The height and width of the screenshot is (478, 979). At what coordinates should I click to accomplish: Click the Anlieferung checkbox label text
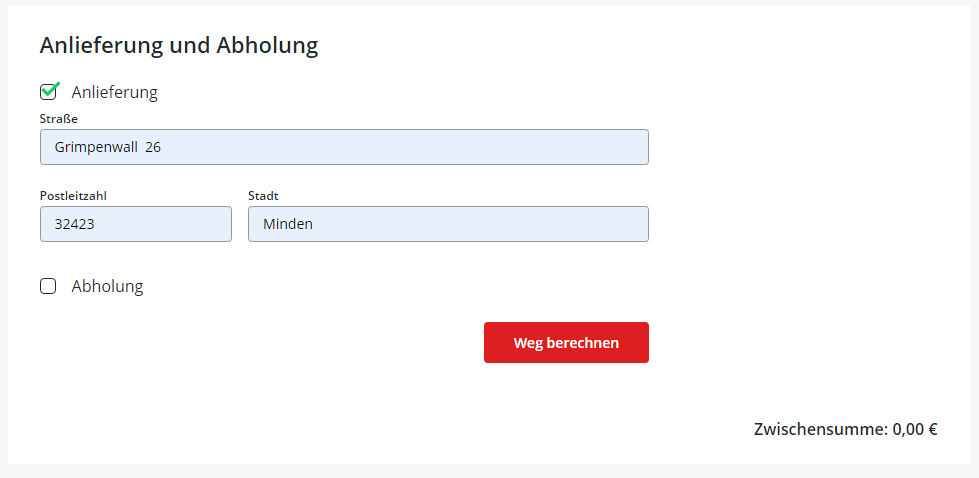[x=115, y=93]
